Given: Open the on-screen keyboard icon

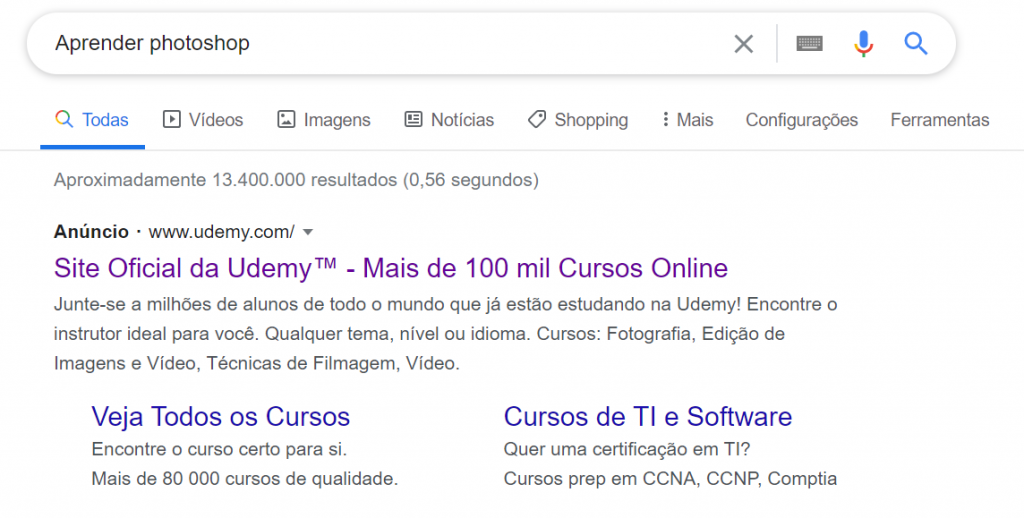Looking at the screenshot, I should pyautogui.click(x=809, y=44).
